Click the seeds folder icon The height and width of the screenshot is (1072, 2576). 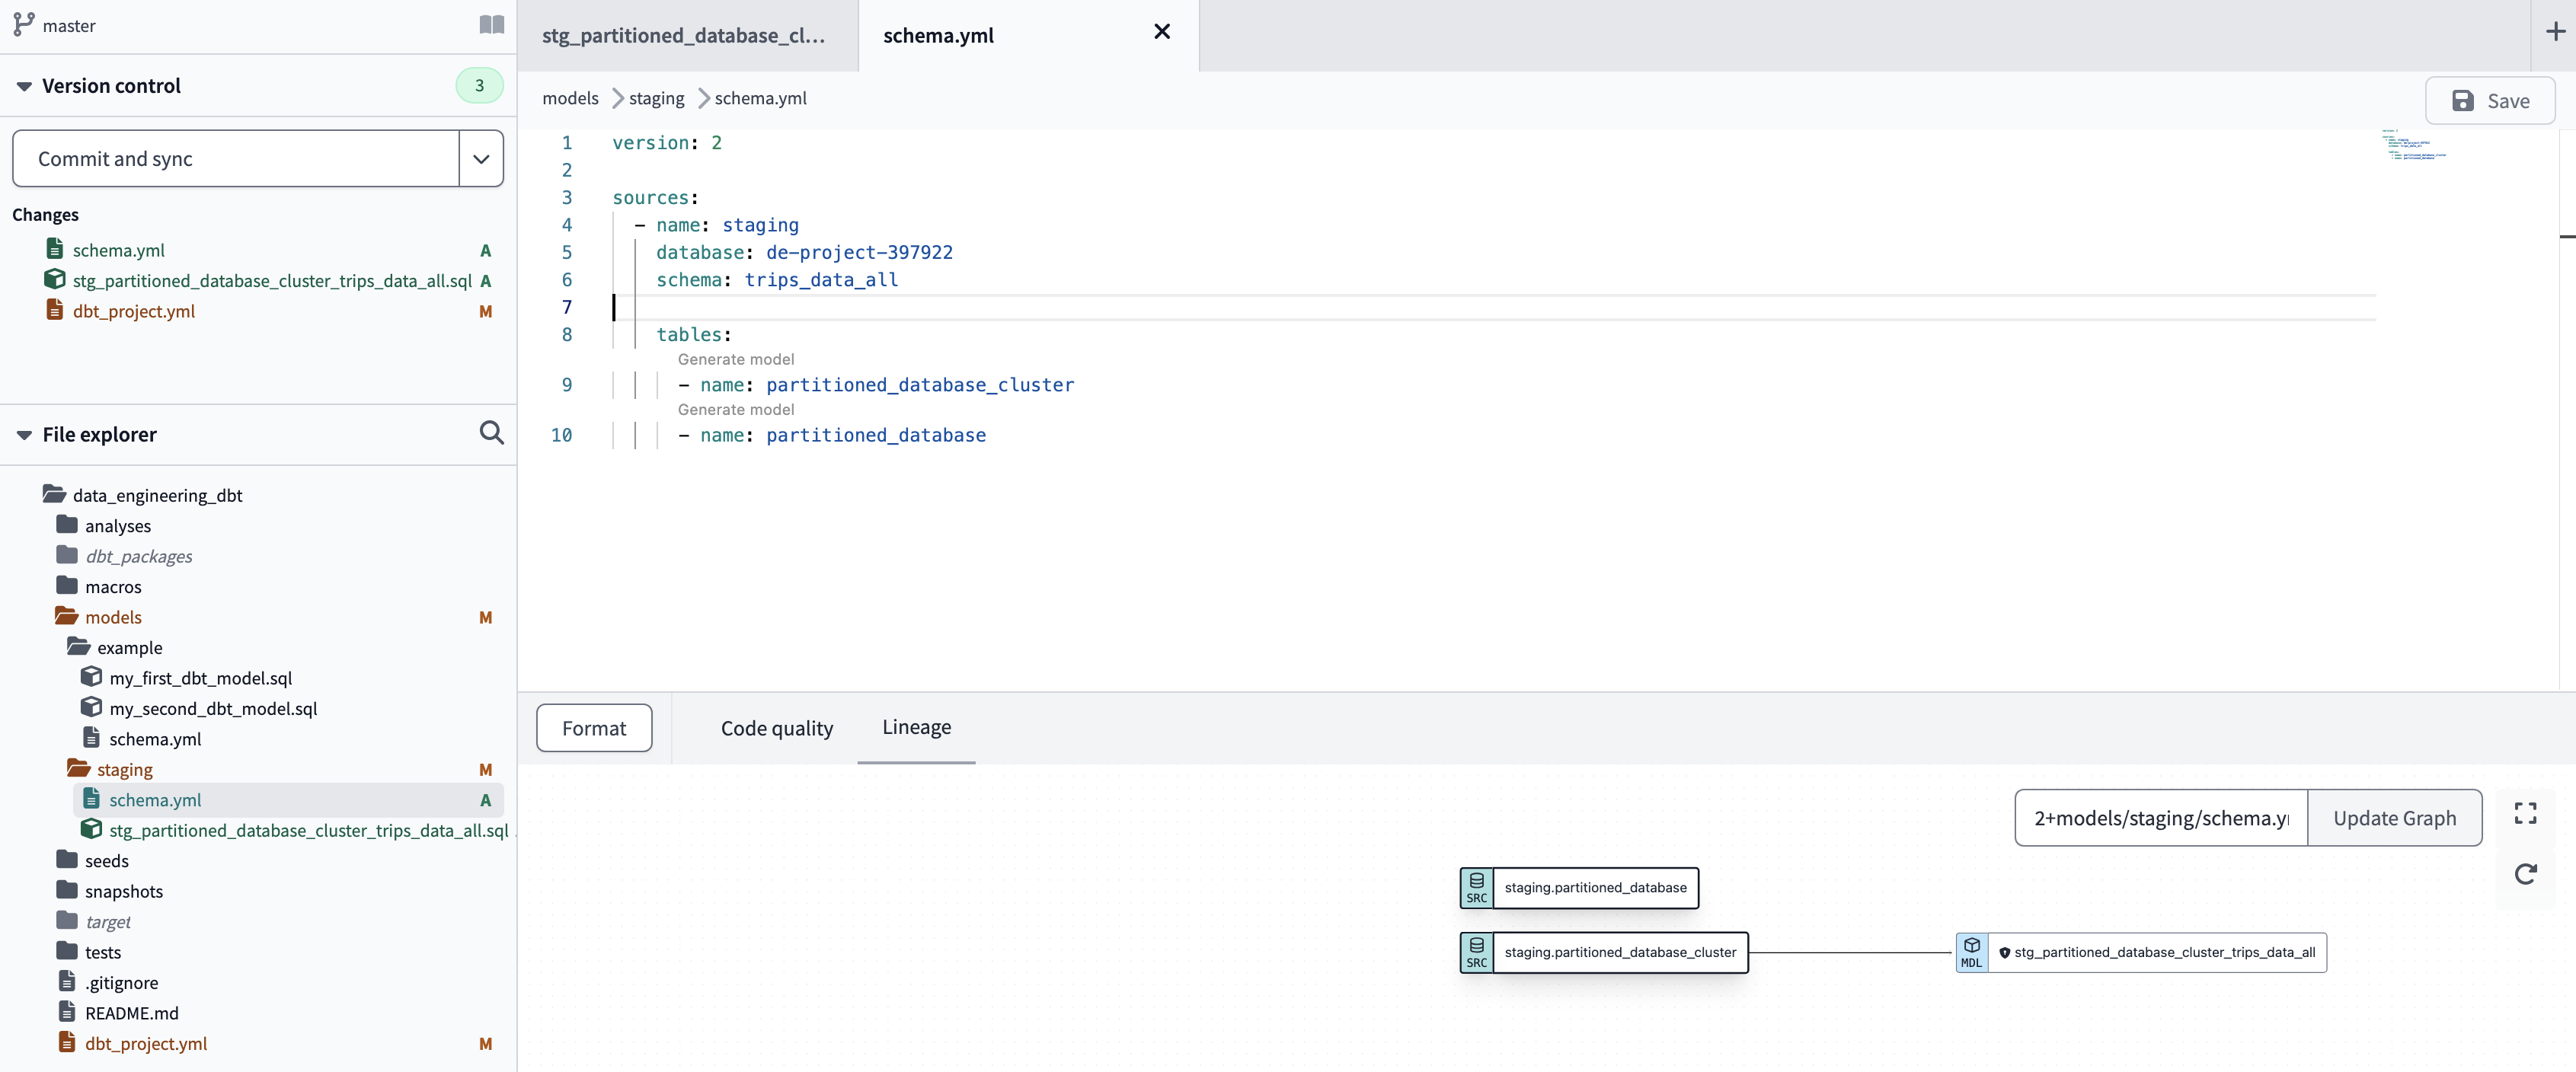pyautogui.click(x=67, y=859)
